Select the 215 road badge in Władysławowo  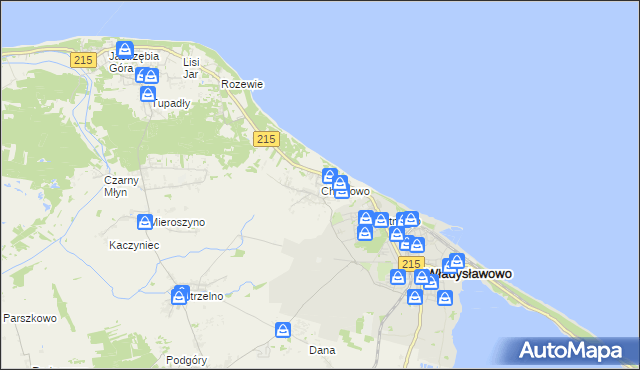pos(411,264)
